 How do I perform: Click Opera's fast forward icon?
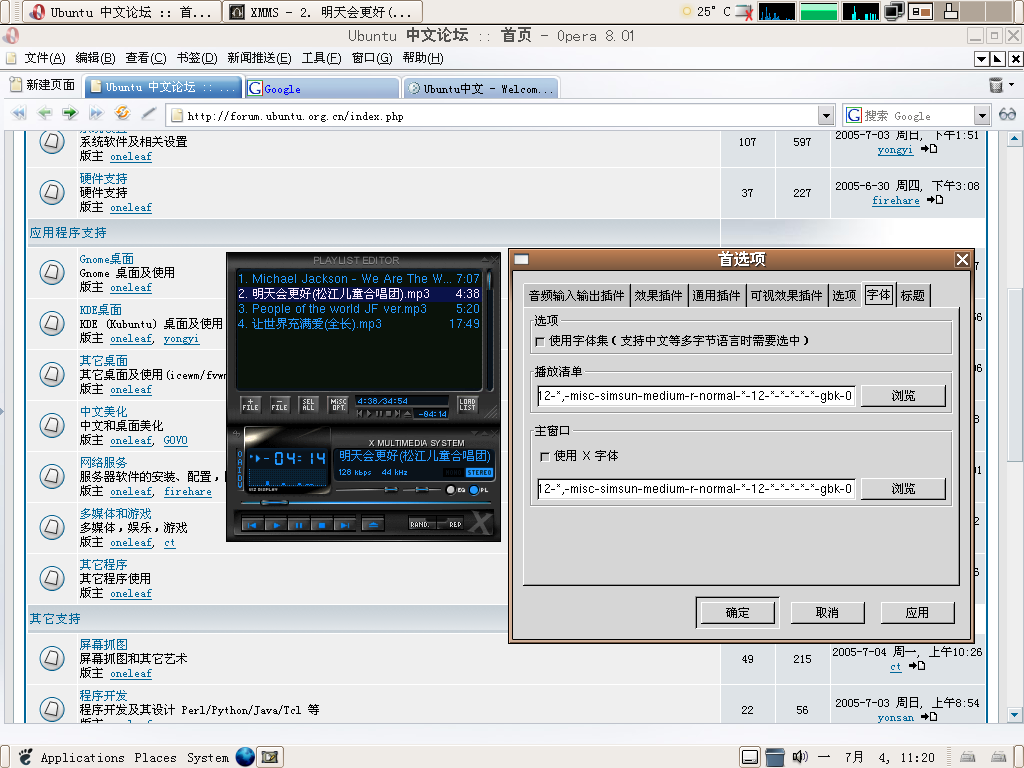96,113
